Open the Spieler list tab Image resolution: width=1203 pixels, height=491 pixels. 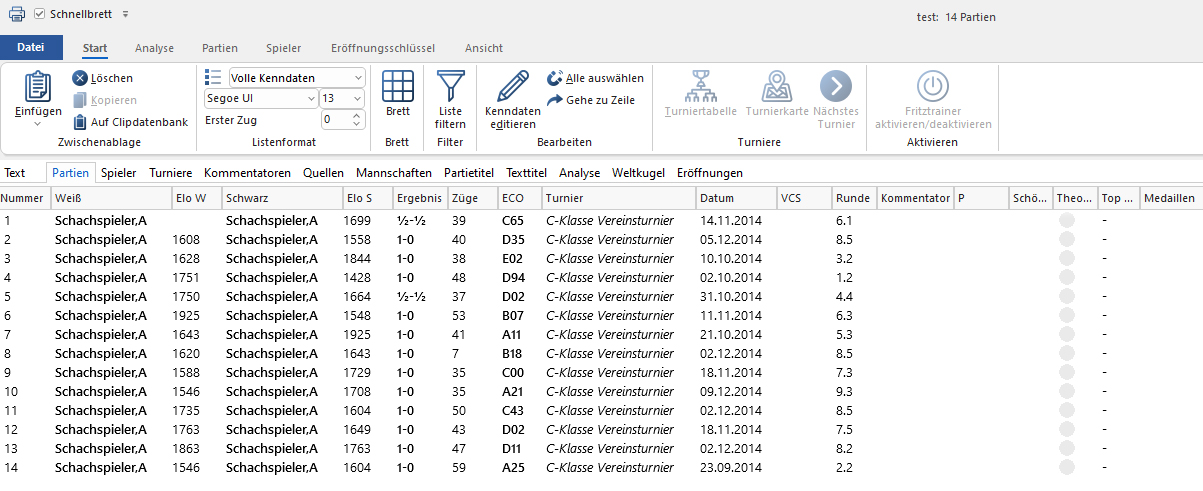(x=119, y=173)
